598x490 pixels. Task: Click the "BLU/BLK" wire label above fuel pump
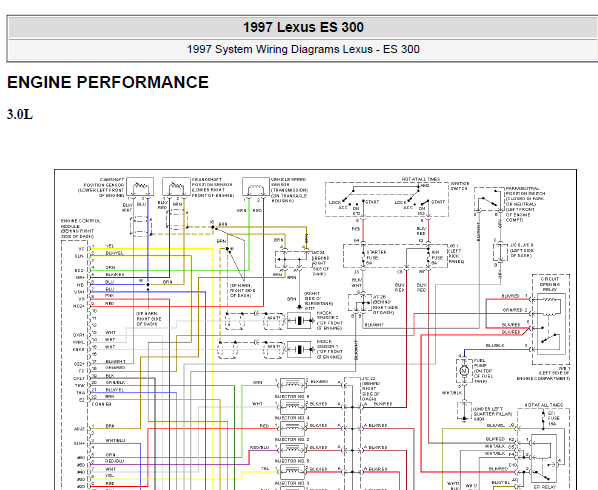[495, 345]
